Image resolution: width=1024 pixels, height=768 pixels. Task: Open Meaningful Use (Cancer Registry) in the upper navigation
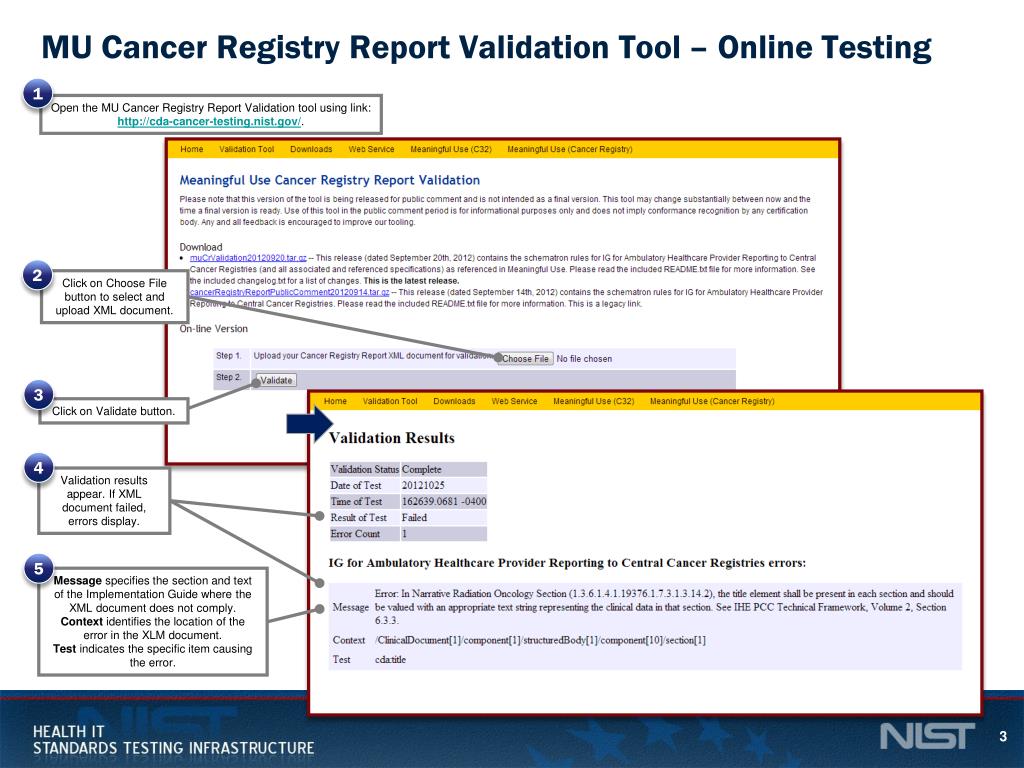[x=569, y=149]
